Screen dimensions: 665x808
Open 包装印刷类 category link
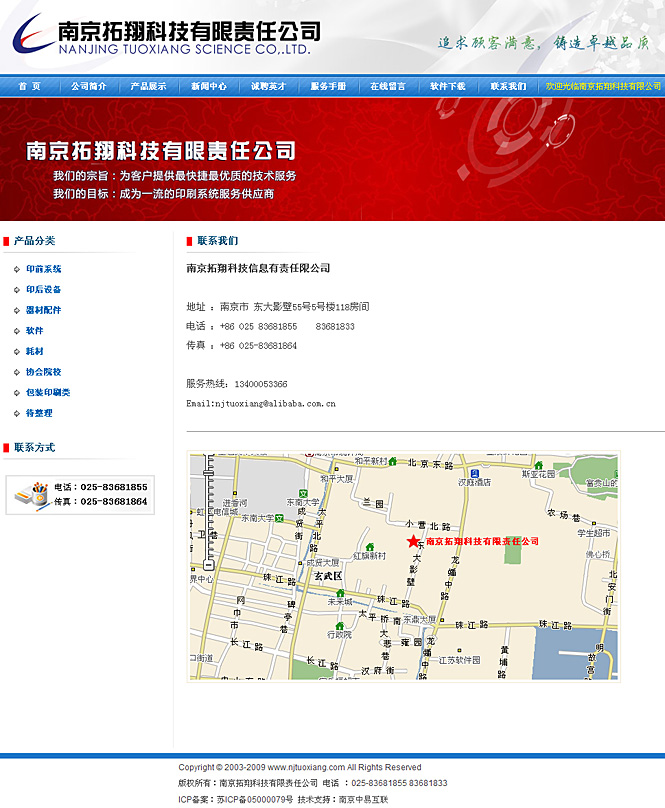click(x=48, y=393)
